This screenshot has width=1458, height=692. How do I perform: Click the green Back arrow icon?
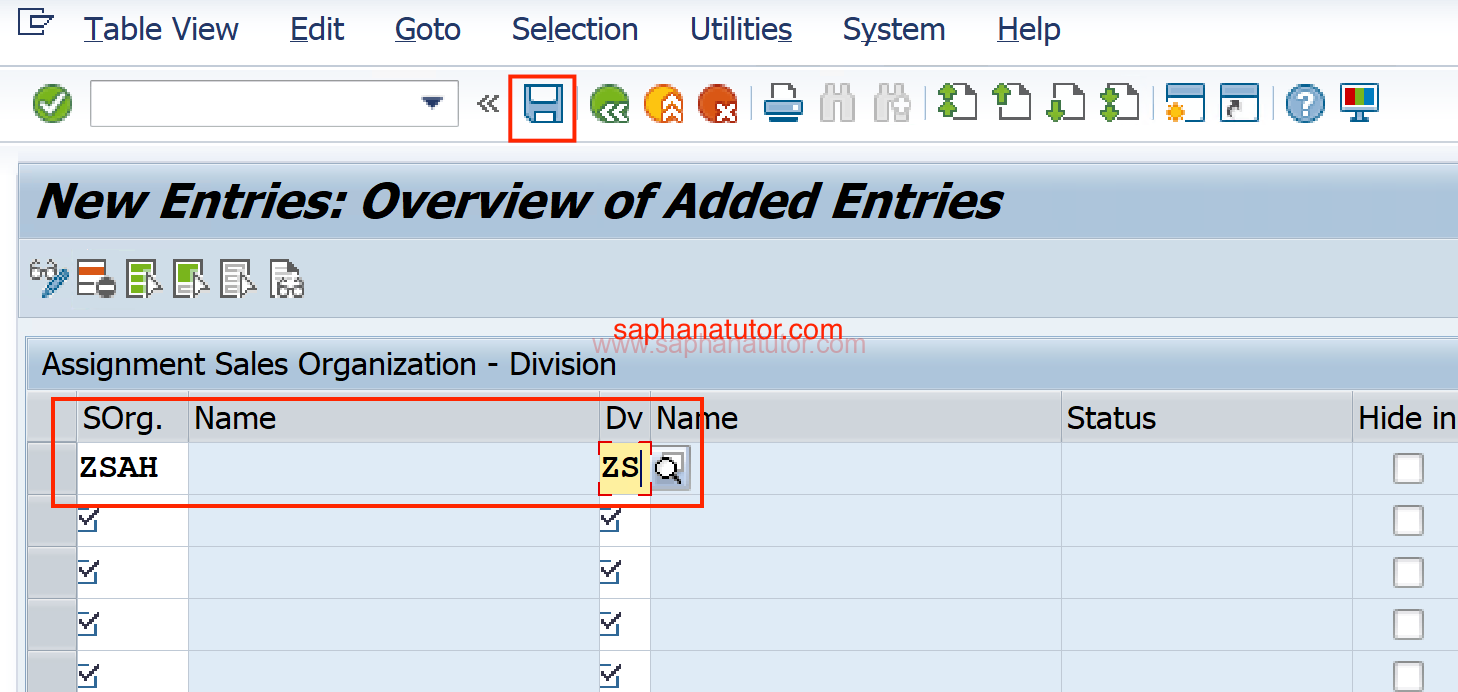pos(609,104)
